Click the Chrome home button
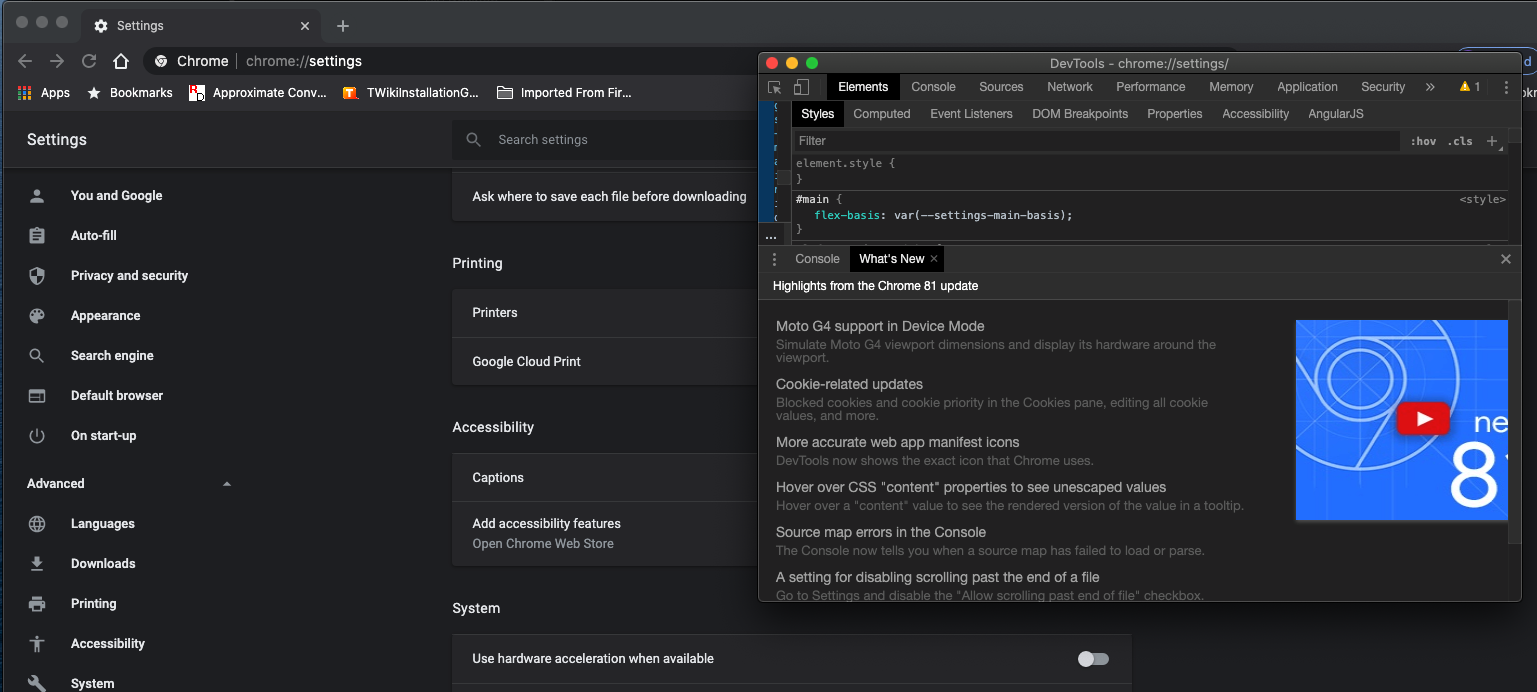This screenshot has height=692, width=1537. [x=121, y=61]
